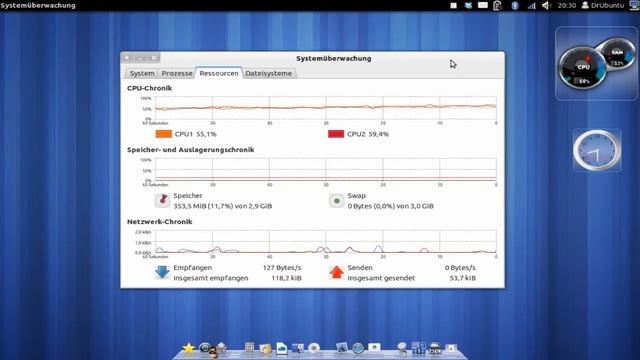The height and width of the screenshot is (360, 640).
Task: Click the 53,7 KiB total sent value
Action: click(462, 278)
